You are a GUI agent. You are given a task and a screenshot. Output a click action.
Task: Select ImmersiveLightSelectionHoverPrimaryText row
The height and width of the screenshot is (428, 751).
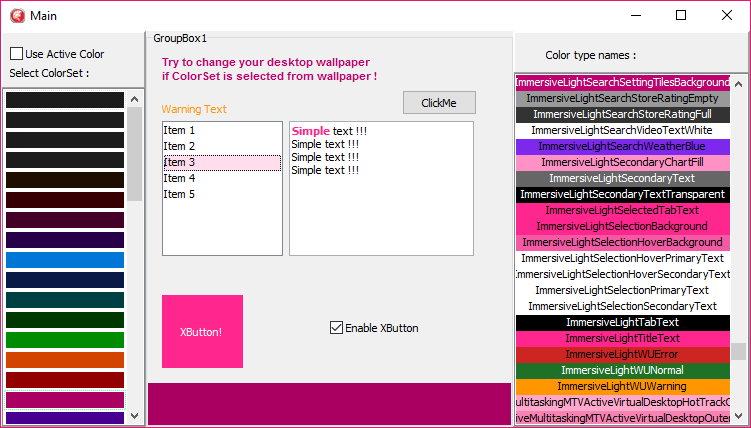[623, 259]
